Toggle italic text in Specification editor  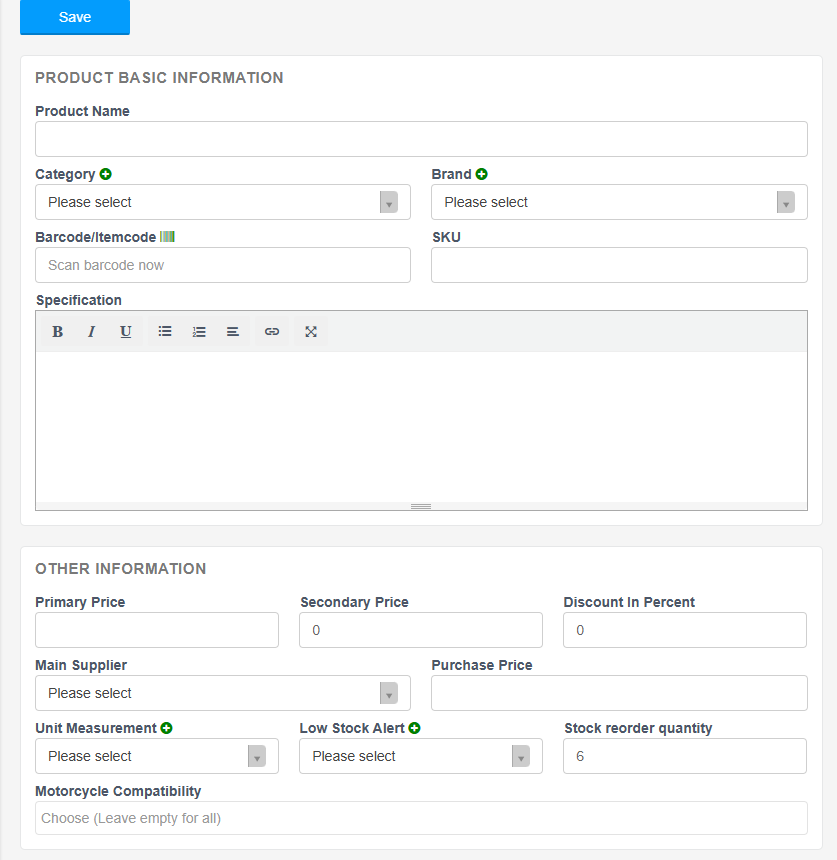92,332
